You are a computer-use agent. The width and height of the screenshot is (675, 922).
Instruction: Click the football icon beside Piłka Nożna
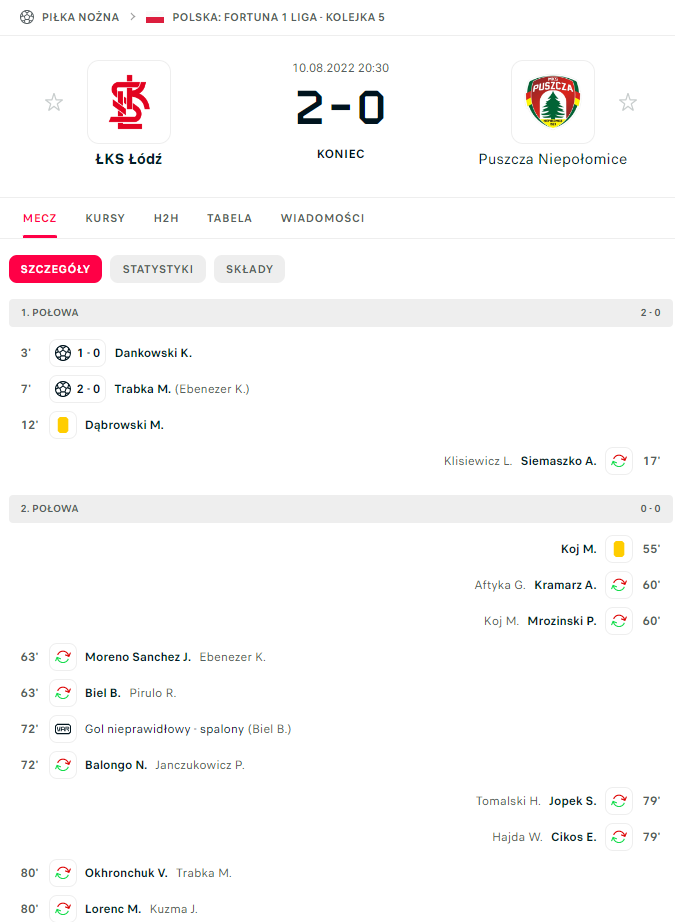pyautogui.click(x=27, y=17)
